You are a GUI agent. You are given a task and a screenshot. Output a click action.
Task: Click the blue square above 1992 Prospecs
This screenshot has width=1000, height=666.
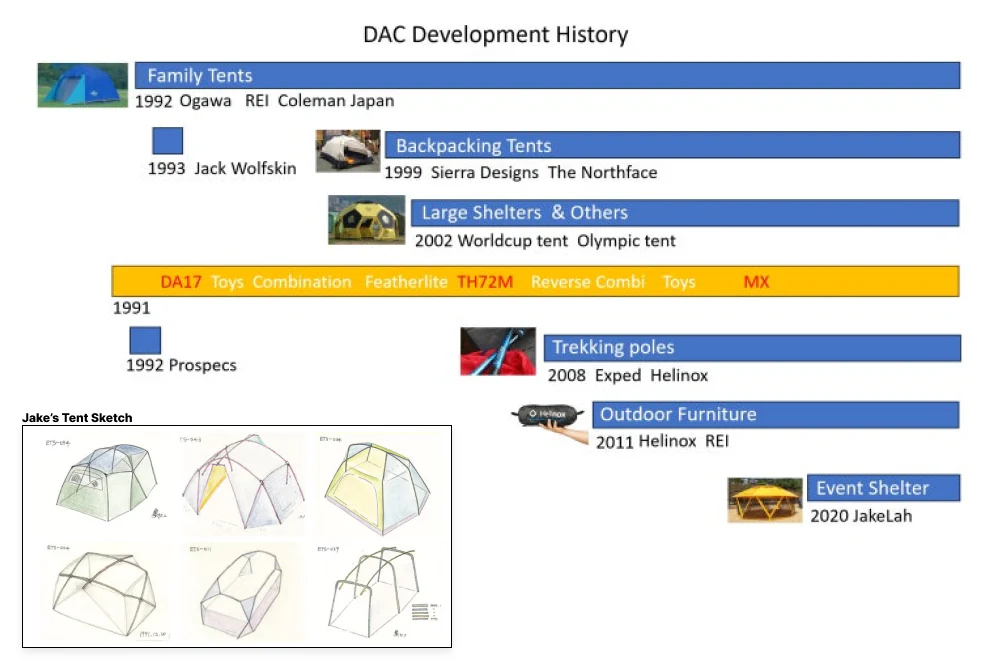tap(145, 340)
